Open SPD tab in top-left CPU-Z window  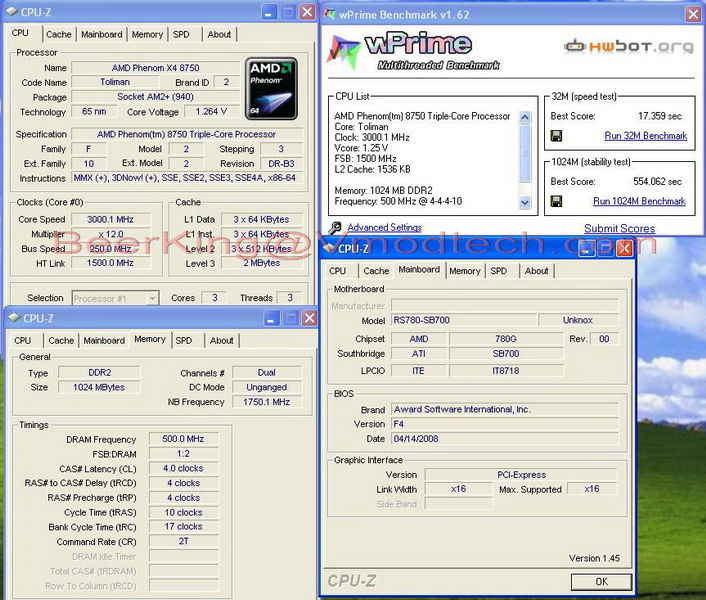pyautogui.click(x=181, y=34)
